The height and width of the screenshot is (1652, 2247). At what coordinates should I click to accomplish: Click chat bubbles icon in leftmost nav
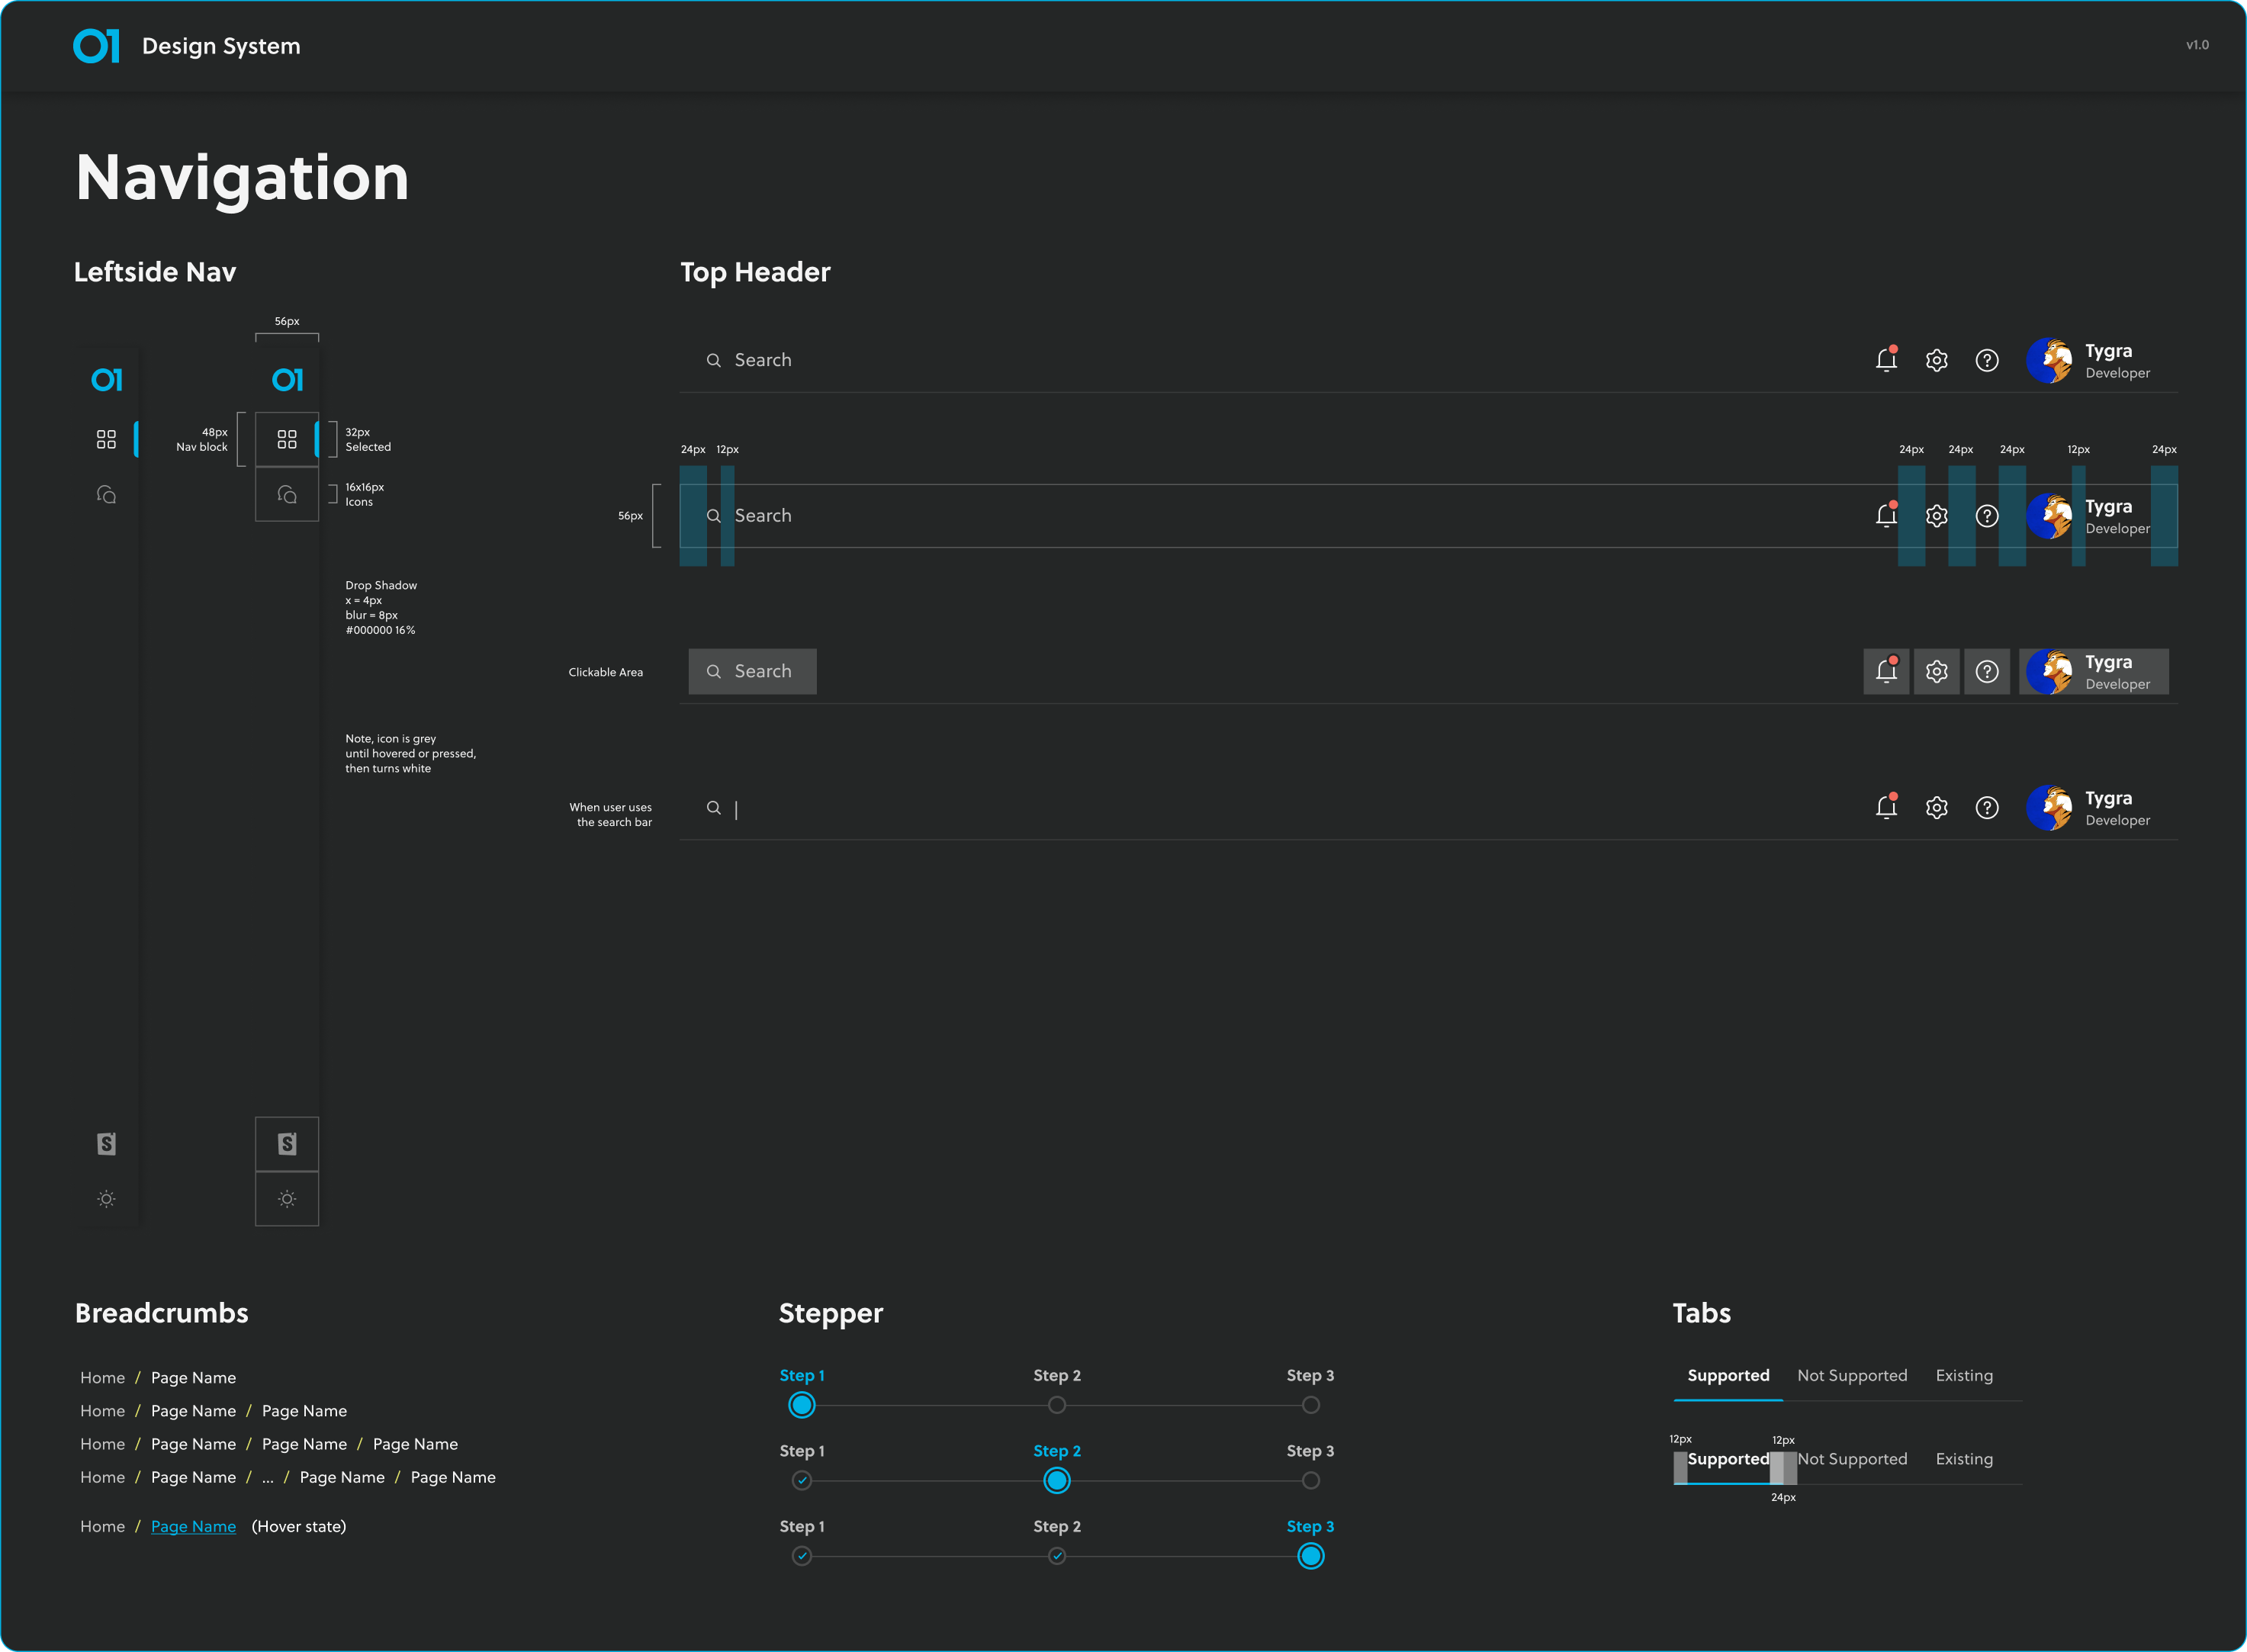tap(106, 495)
